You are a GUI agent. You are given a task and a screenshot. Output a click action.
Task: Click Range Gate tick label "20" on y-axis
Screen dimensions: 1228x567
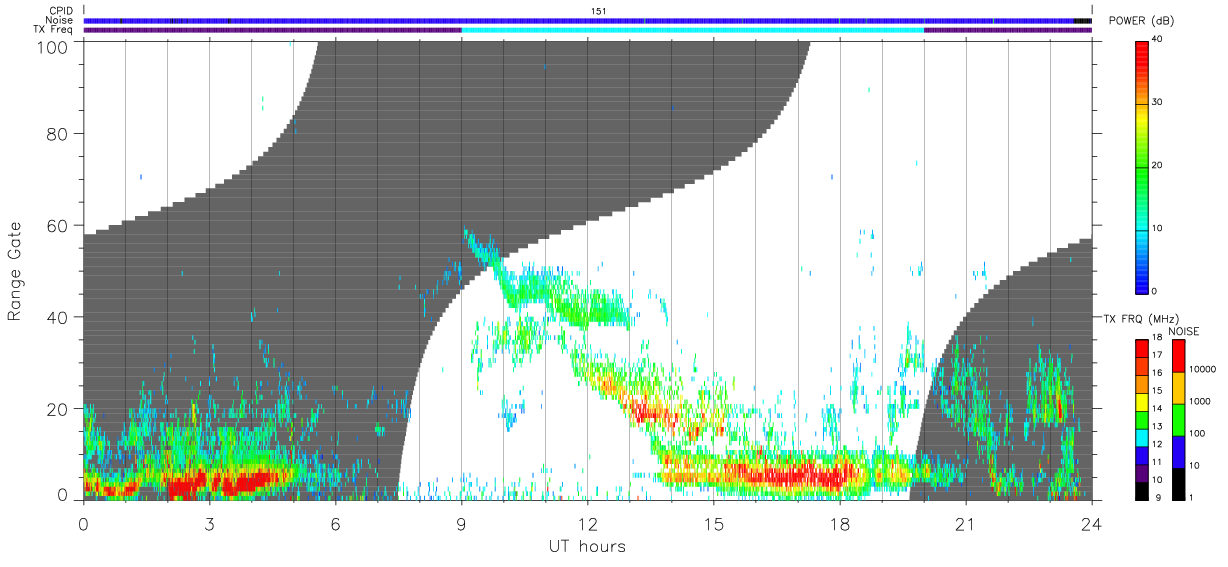point(60,409)
